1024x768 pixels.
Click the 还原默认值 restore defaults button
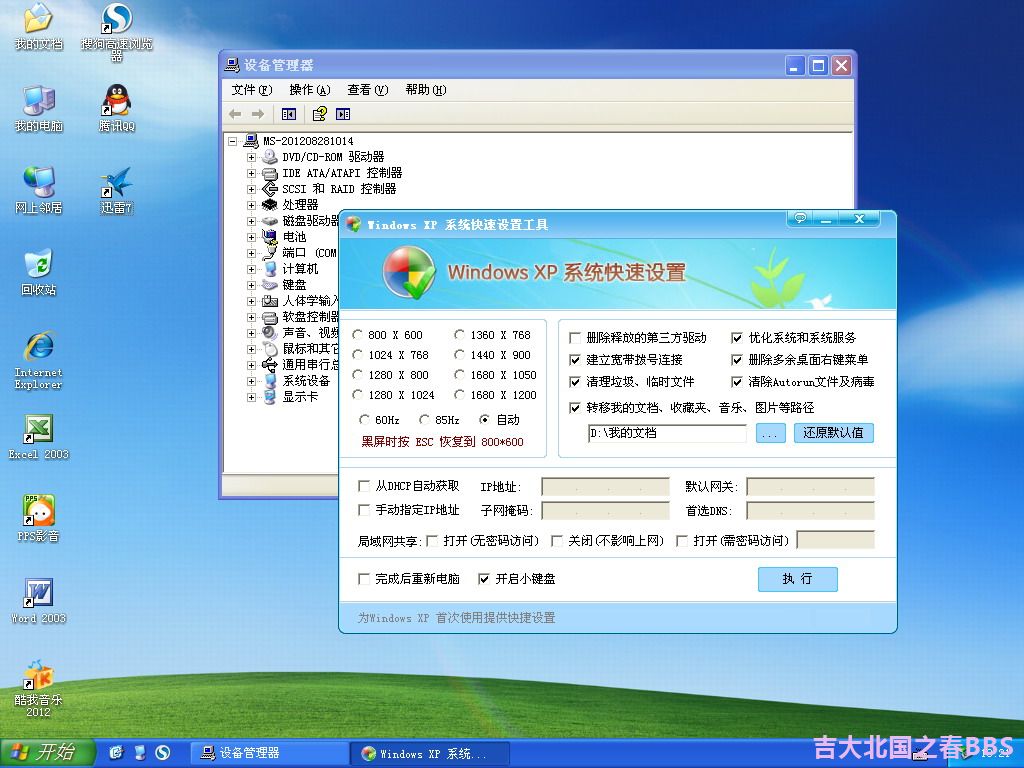(833, 433)
